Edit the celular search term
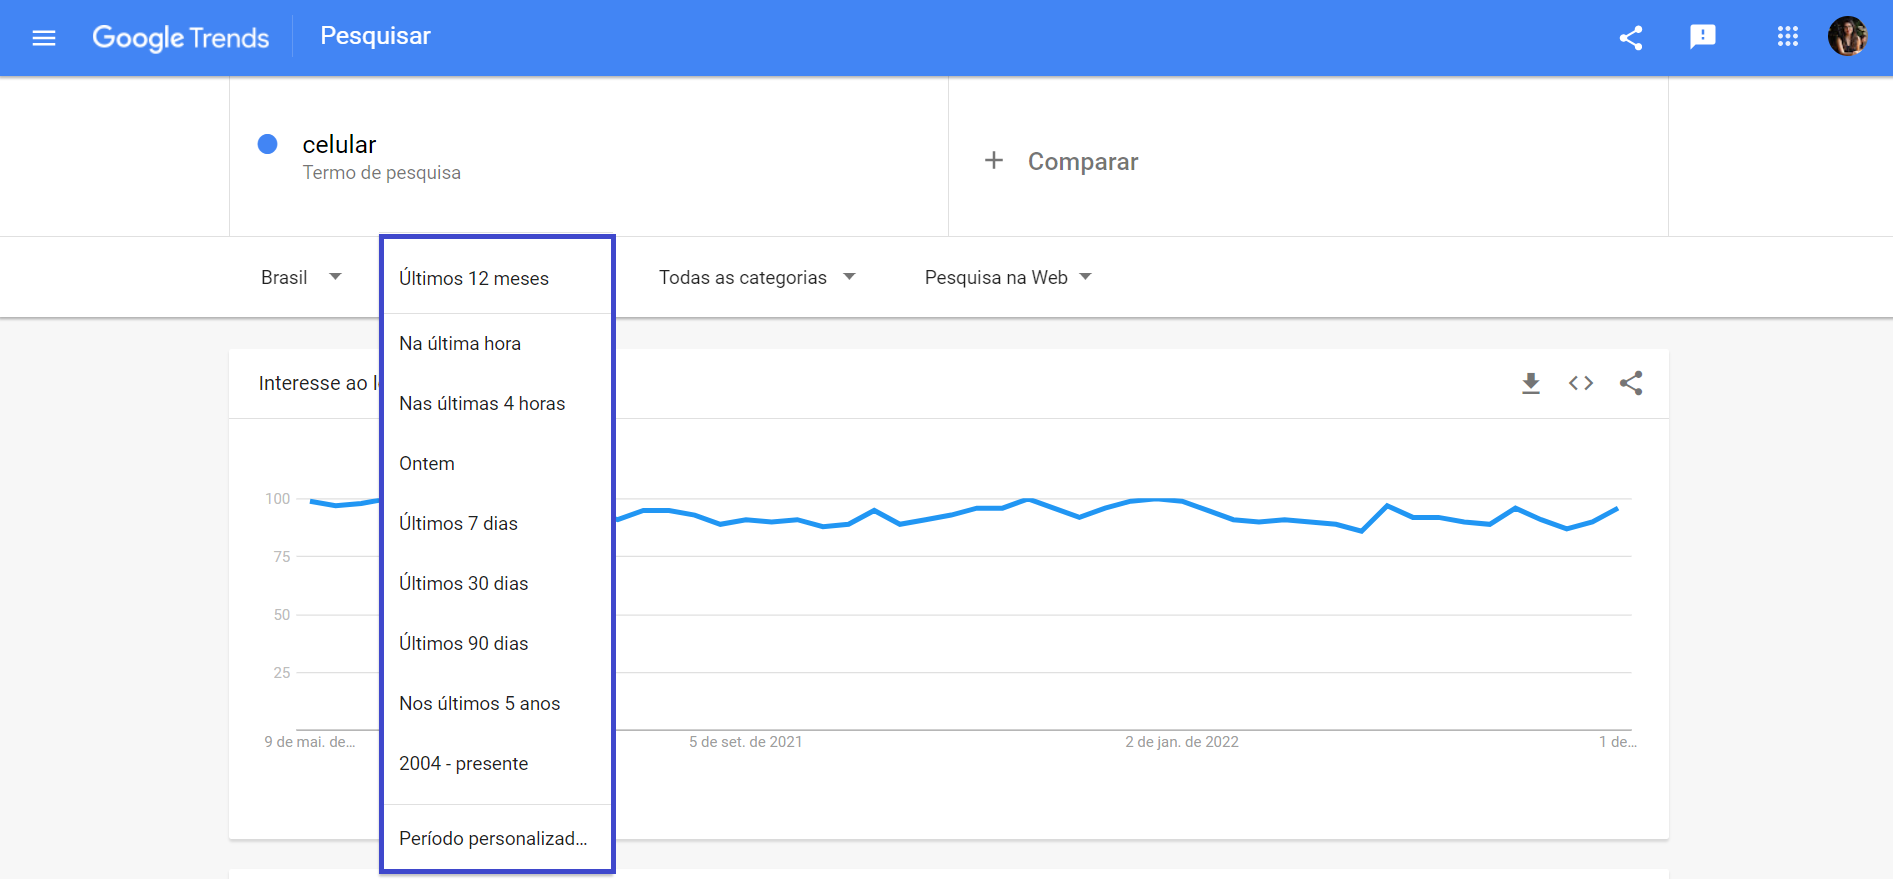This screenshot has height=879, width=1893. coord(339,144)
